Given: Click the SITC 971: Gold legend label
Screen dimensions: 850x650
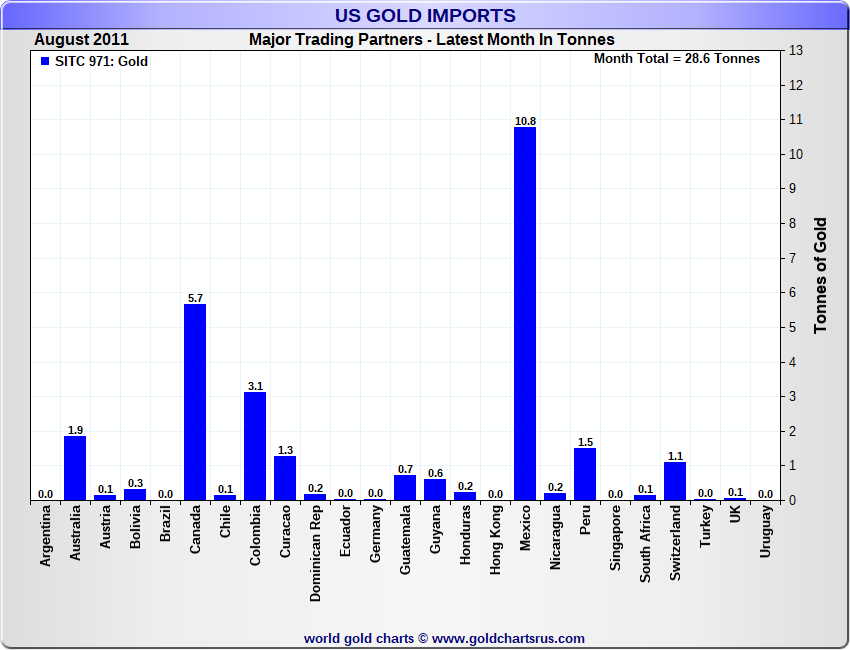Looking at the screenshot, I should tap(101, 61).
